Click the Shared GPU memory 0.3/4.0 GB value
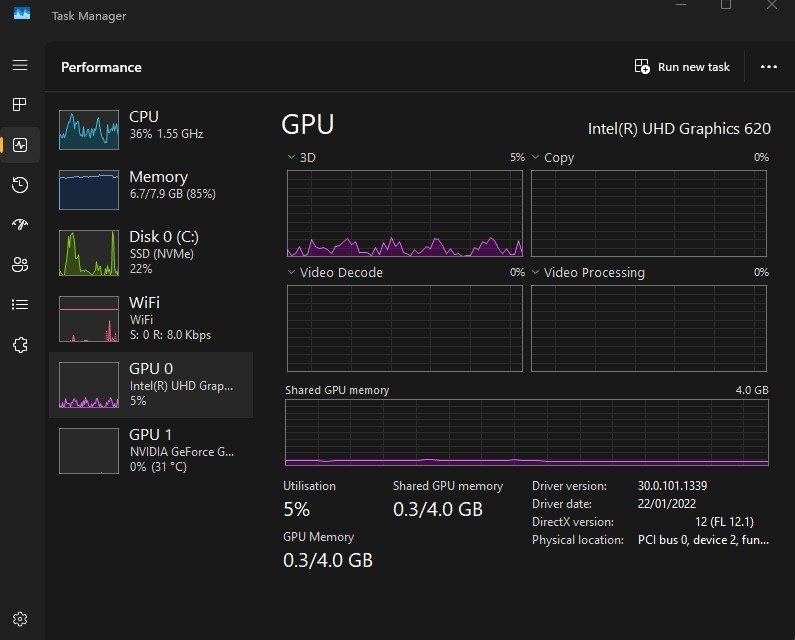 pyautogui.click(x=438, y=509)
